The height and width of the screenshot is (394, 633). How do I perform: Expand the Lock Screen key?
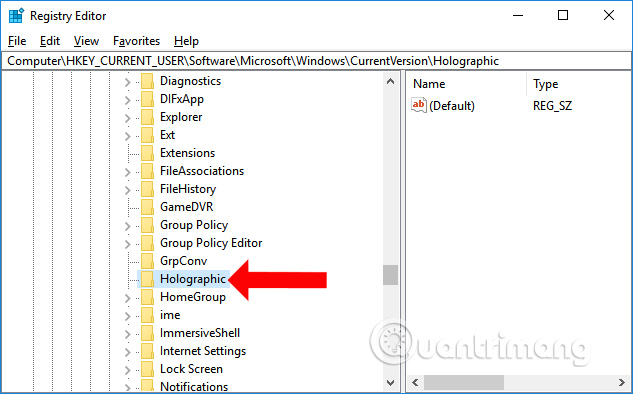[x=128, y=370]
